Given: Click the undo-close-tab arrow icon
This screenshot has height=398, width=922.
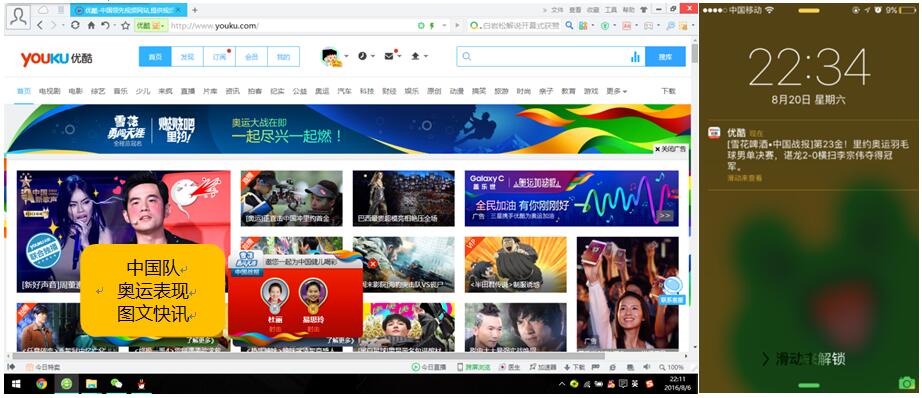Looking at the screenshot, I should point(105,26).
